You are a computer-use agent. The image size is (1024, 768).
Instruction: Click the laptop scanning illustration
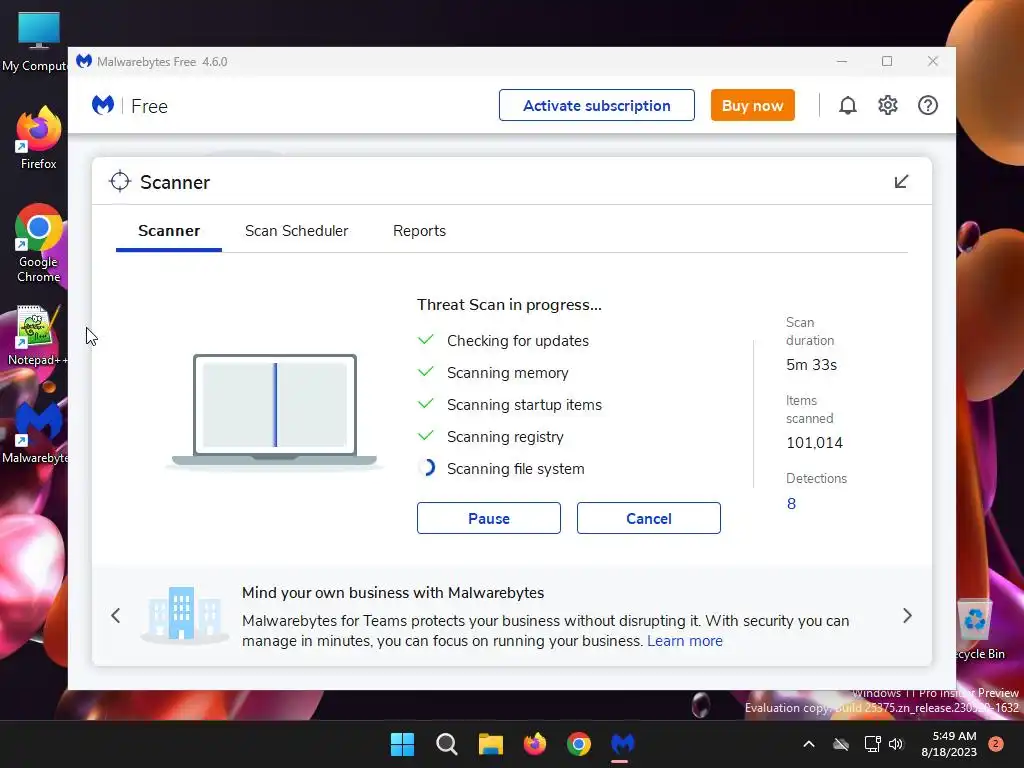274,411
